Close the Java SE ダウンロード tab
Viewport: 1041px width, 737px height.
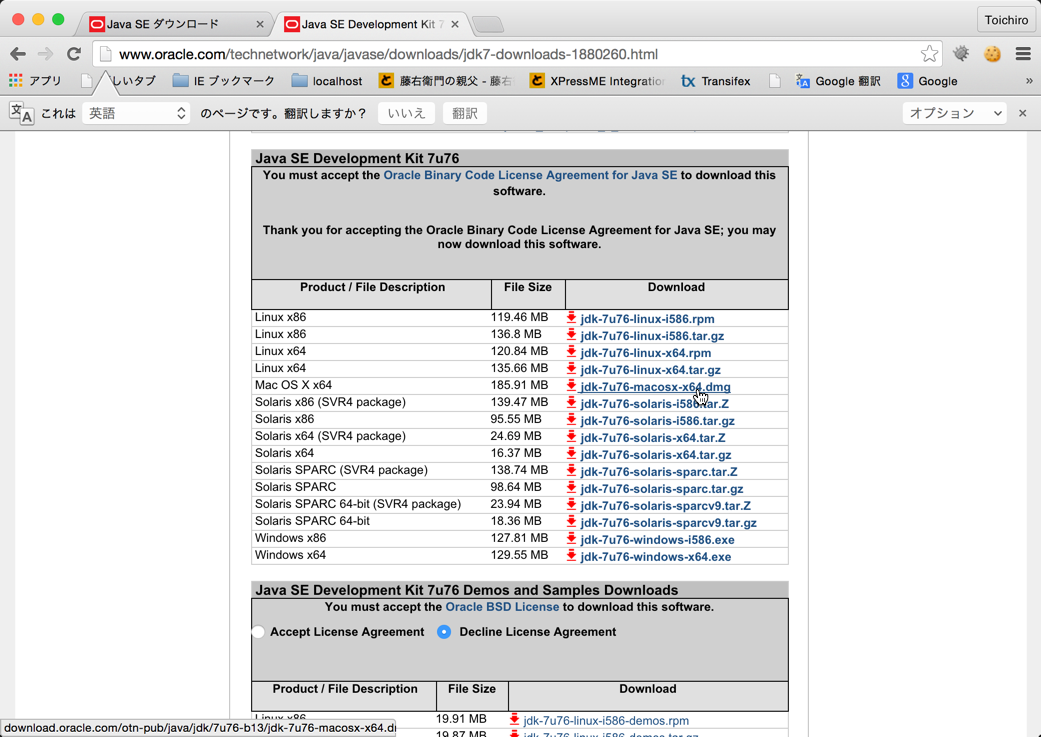point(260,25)
